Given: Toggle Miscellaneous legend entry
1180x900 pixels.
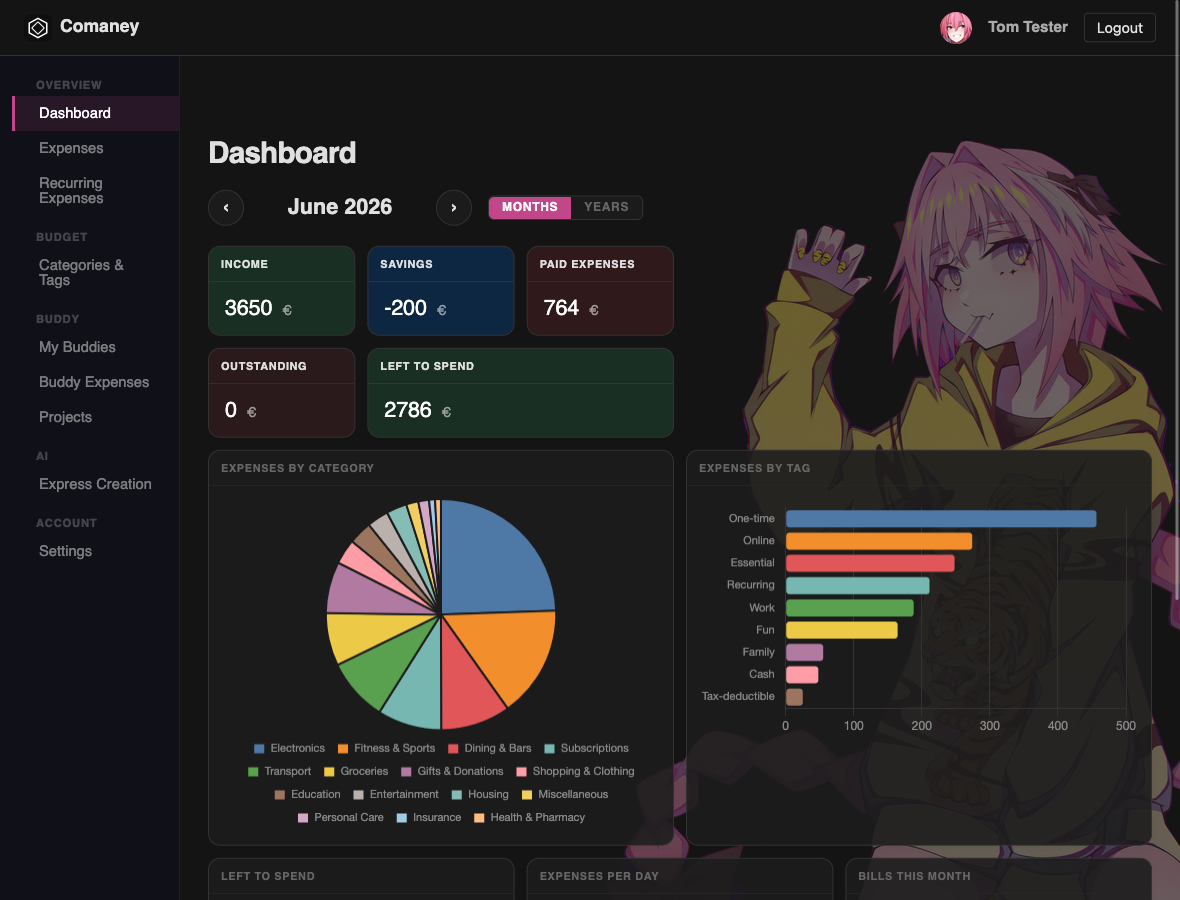Looking at the screenshot, I should coord(565,795).
